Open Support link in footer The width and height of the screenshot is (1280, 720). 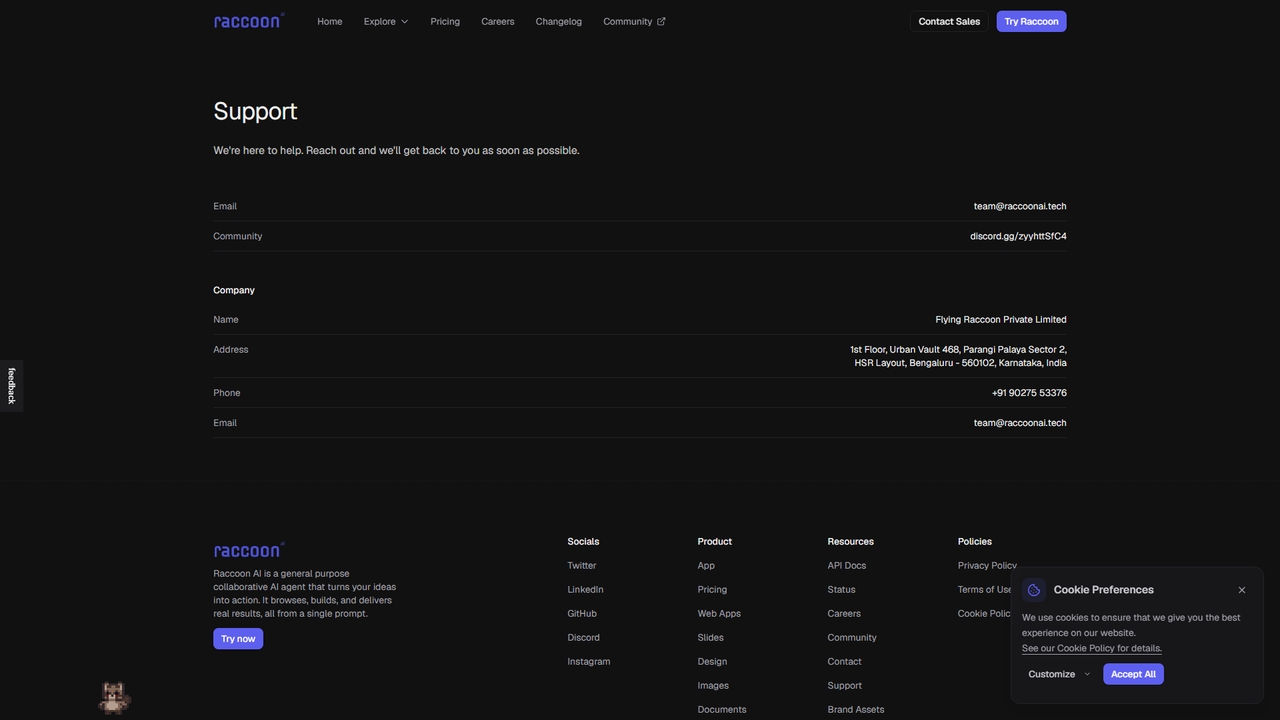(x=845, y=685)
